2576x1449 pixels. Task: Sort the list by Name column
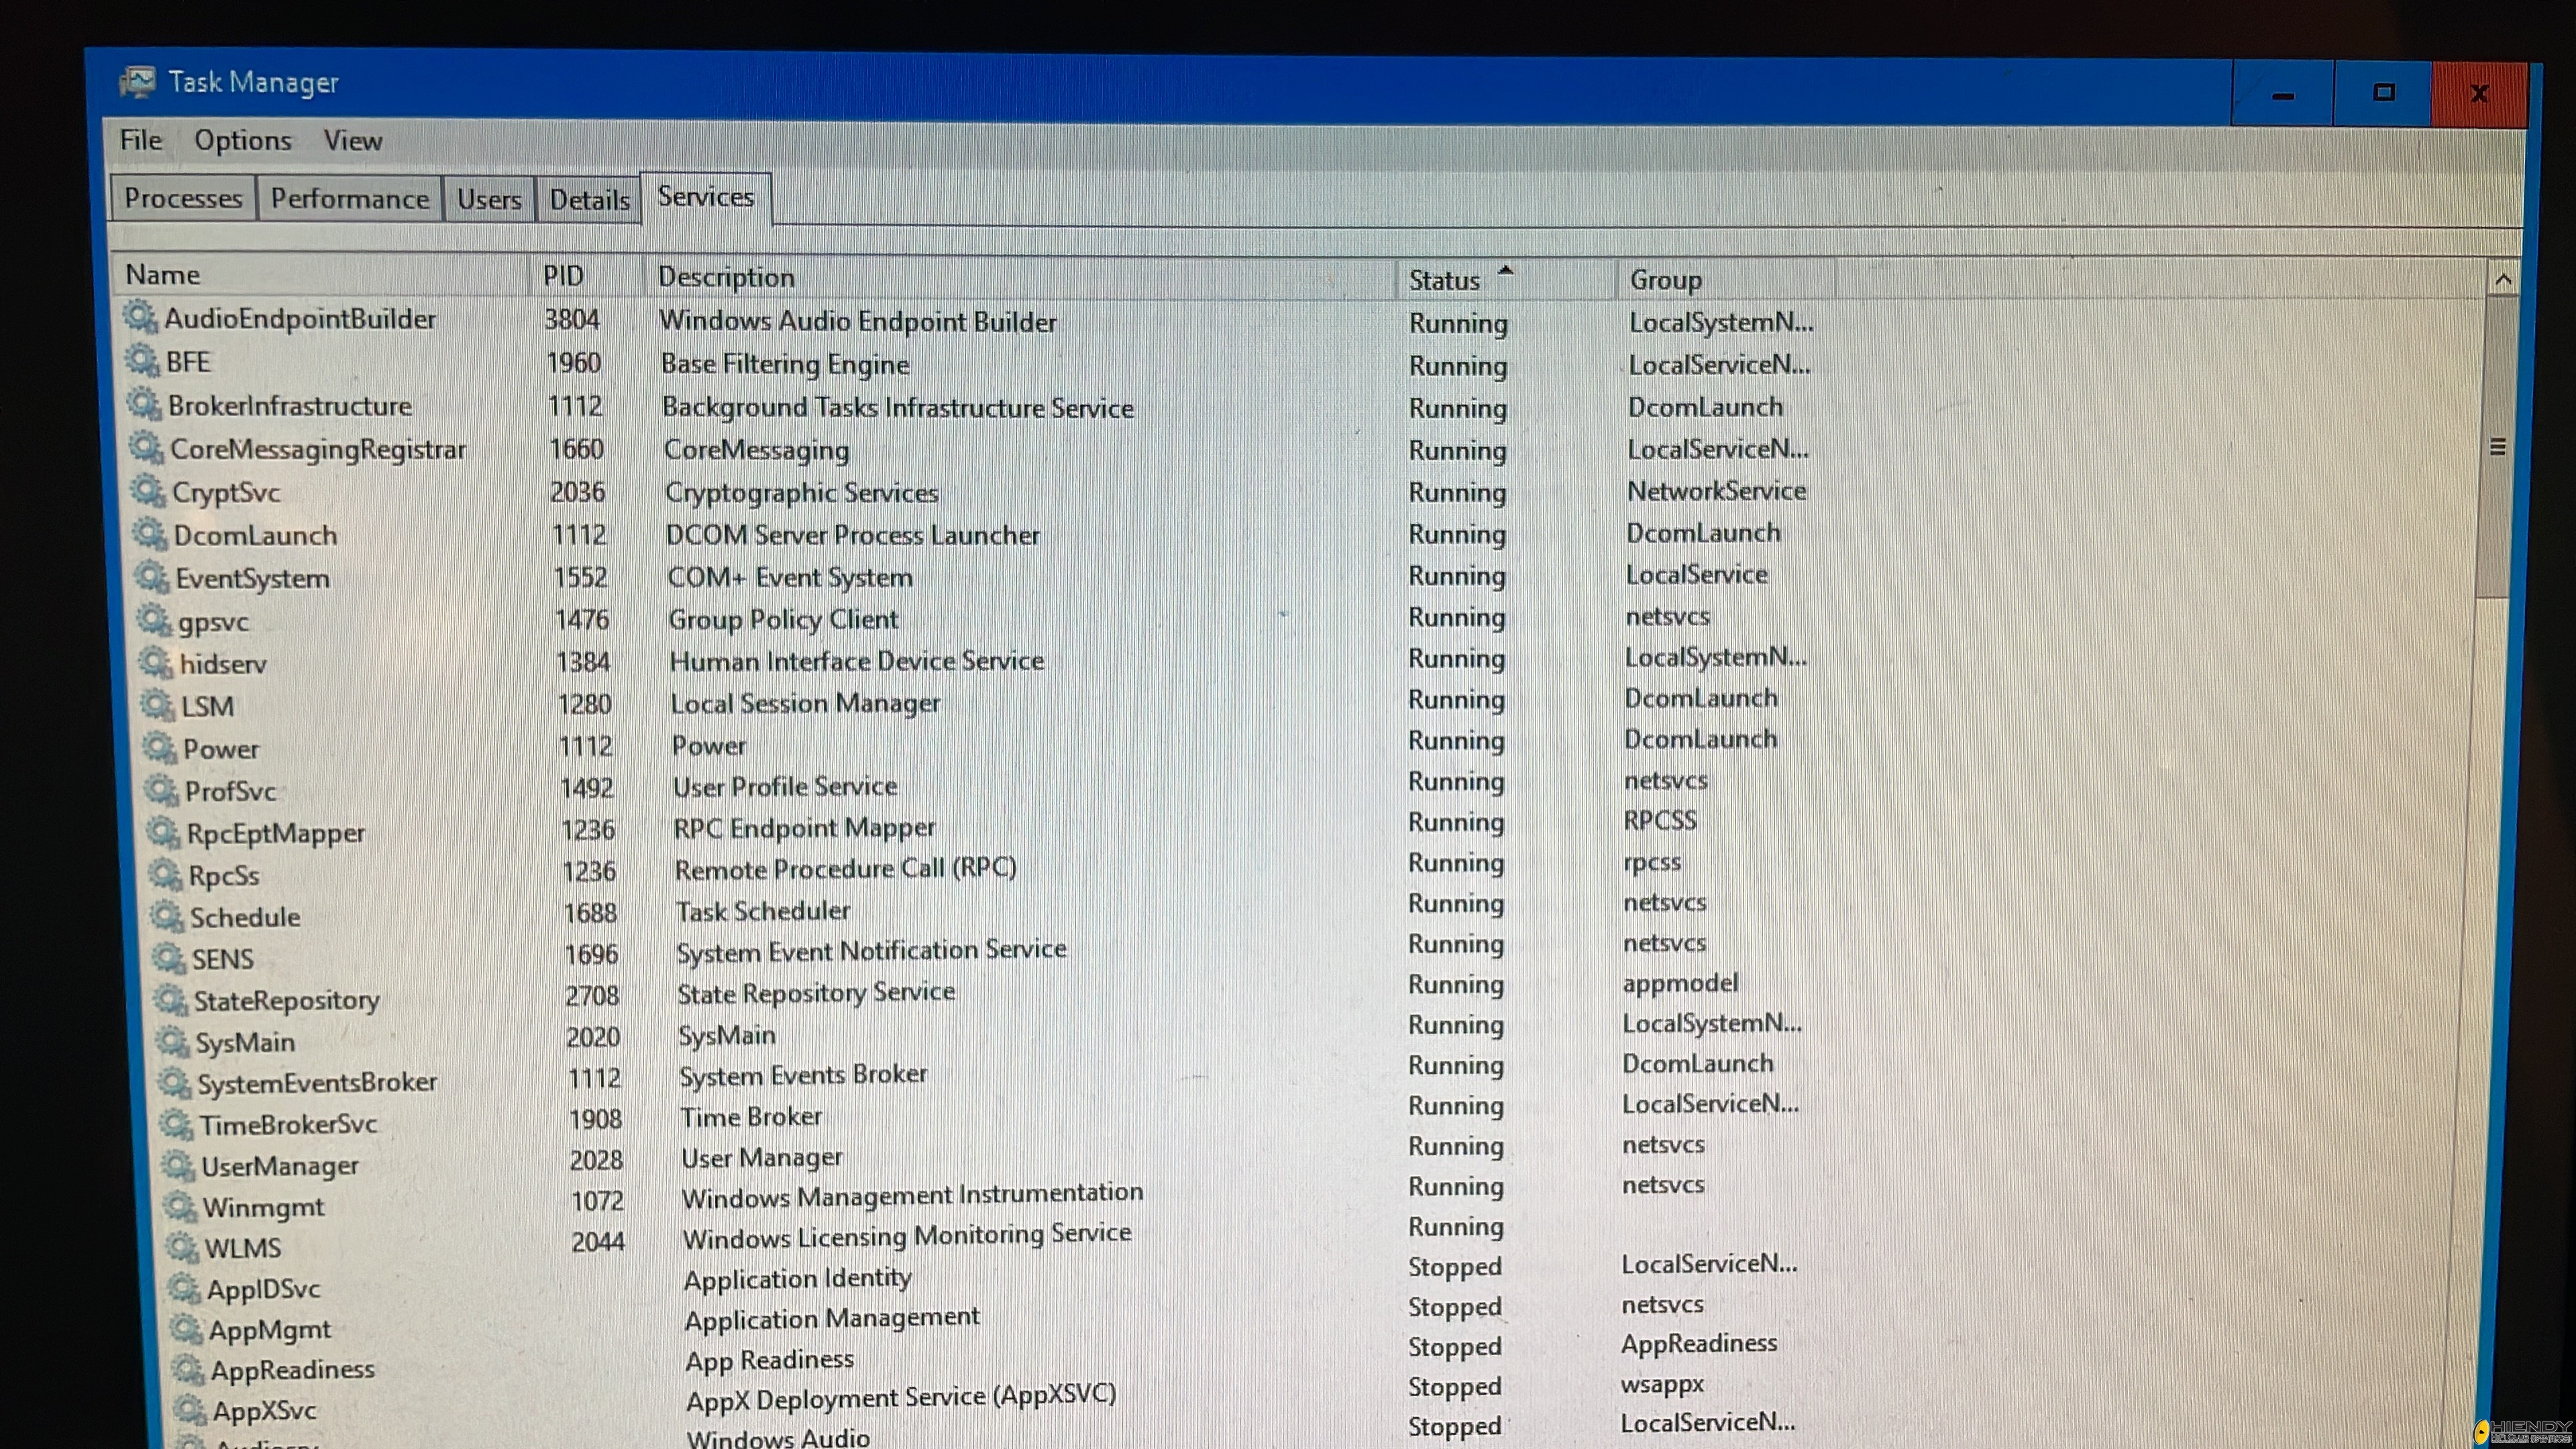[x=163, y=275]
